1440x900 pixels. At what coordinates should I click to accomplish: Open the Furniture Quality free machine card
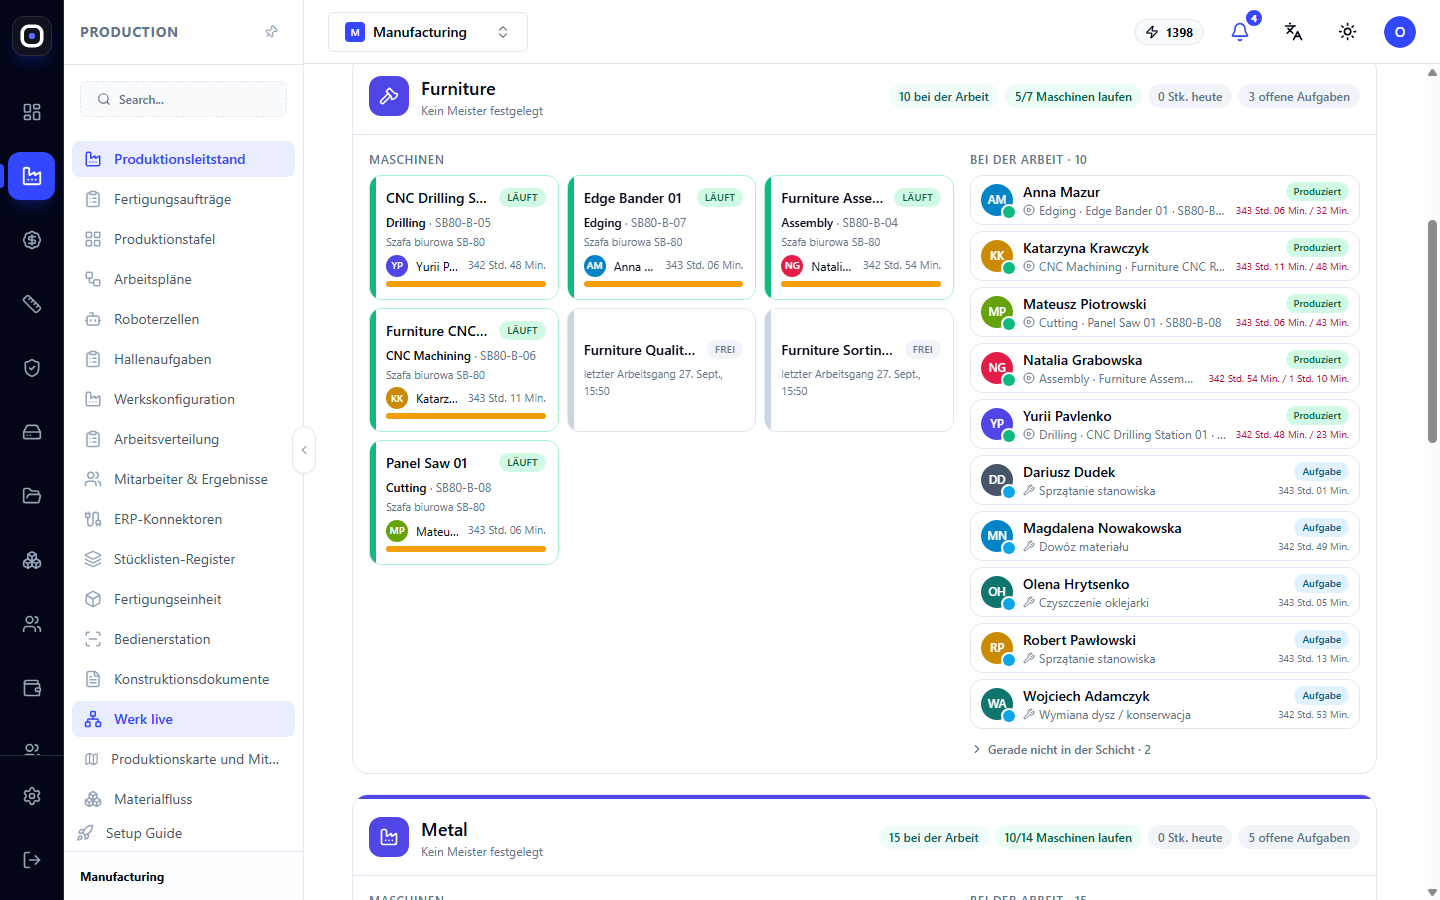[661, 370]
